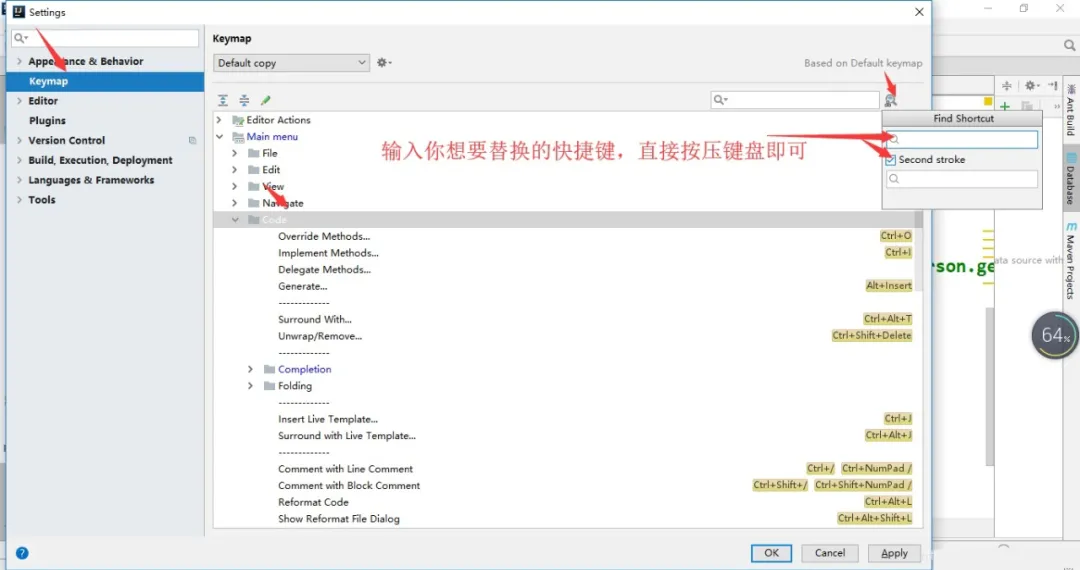Expand the Editor Actions tree node
Image resolution: width=1080 pixels, height=570 pixels.
219,120
